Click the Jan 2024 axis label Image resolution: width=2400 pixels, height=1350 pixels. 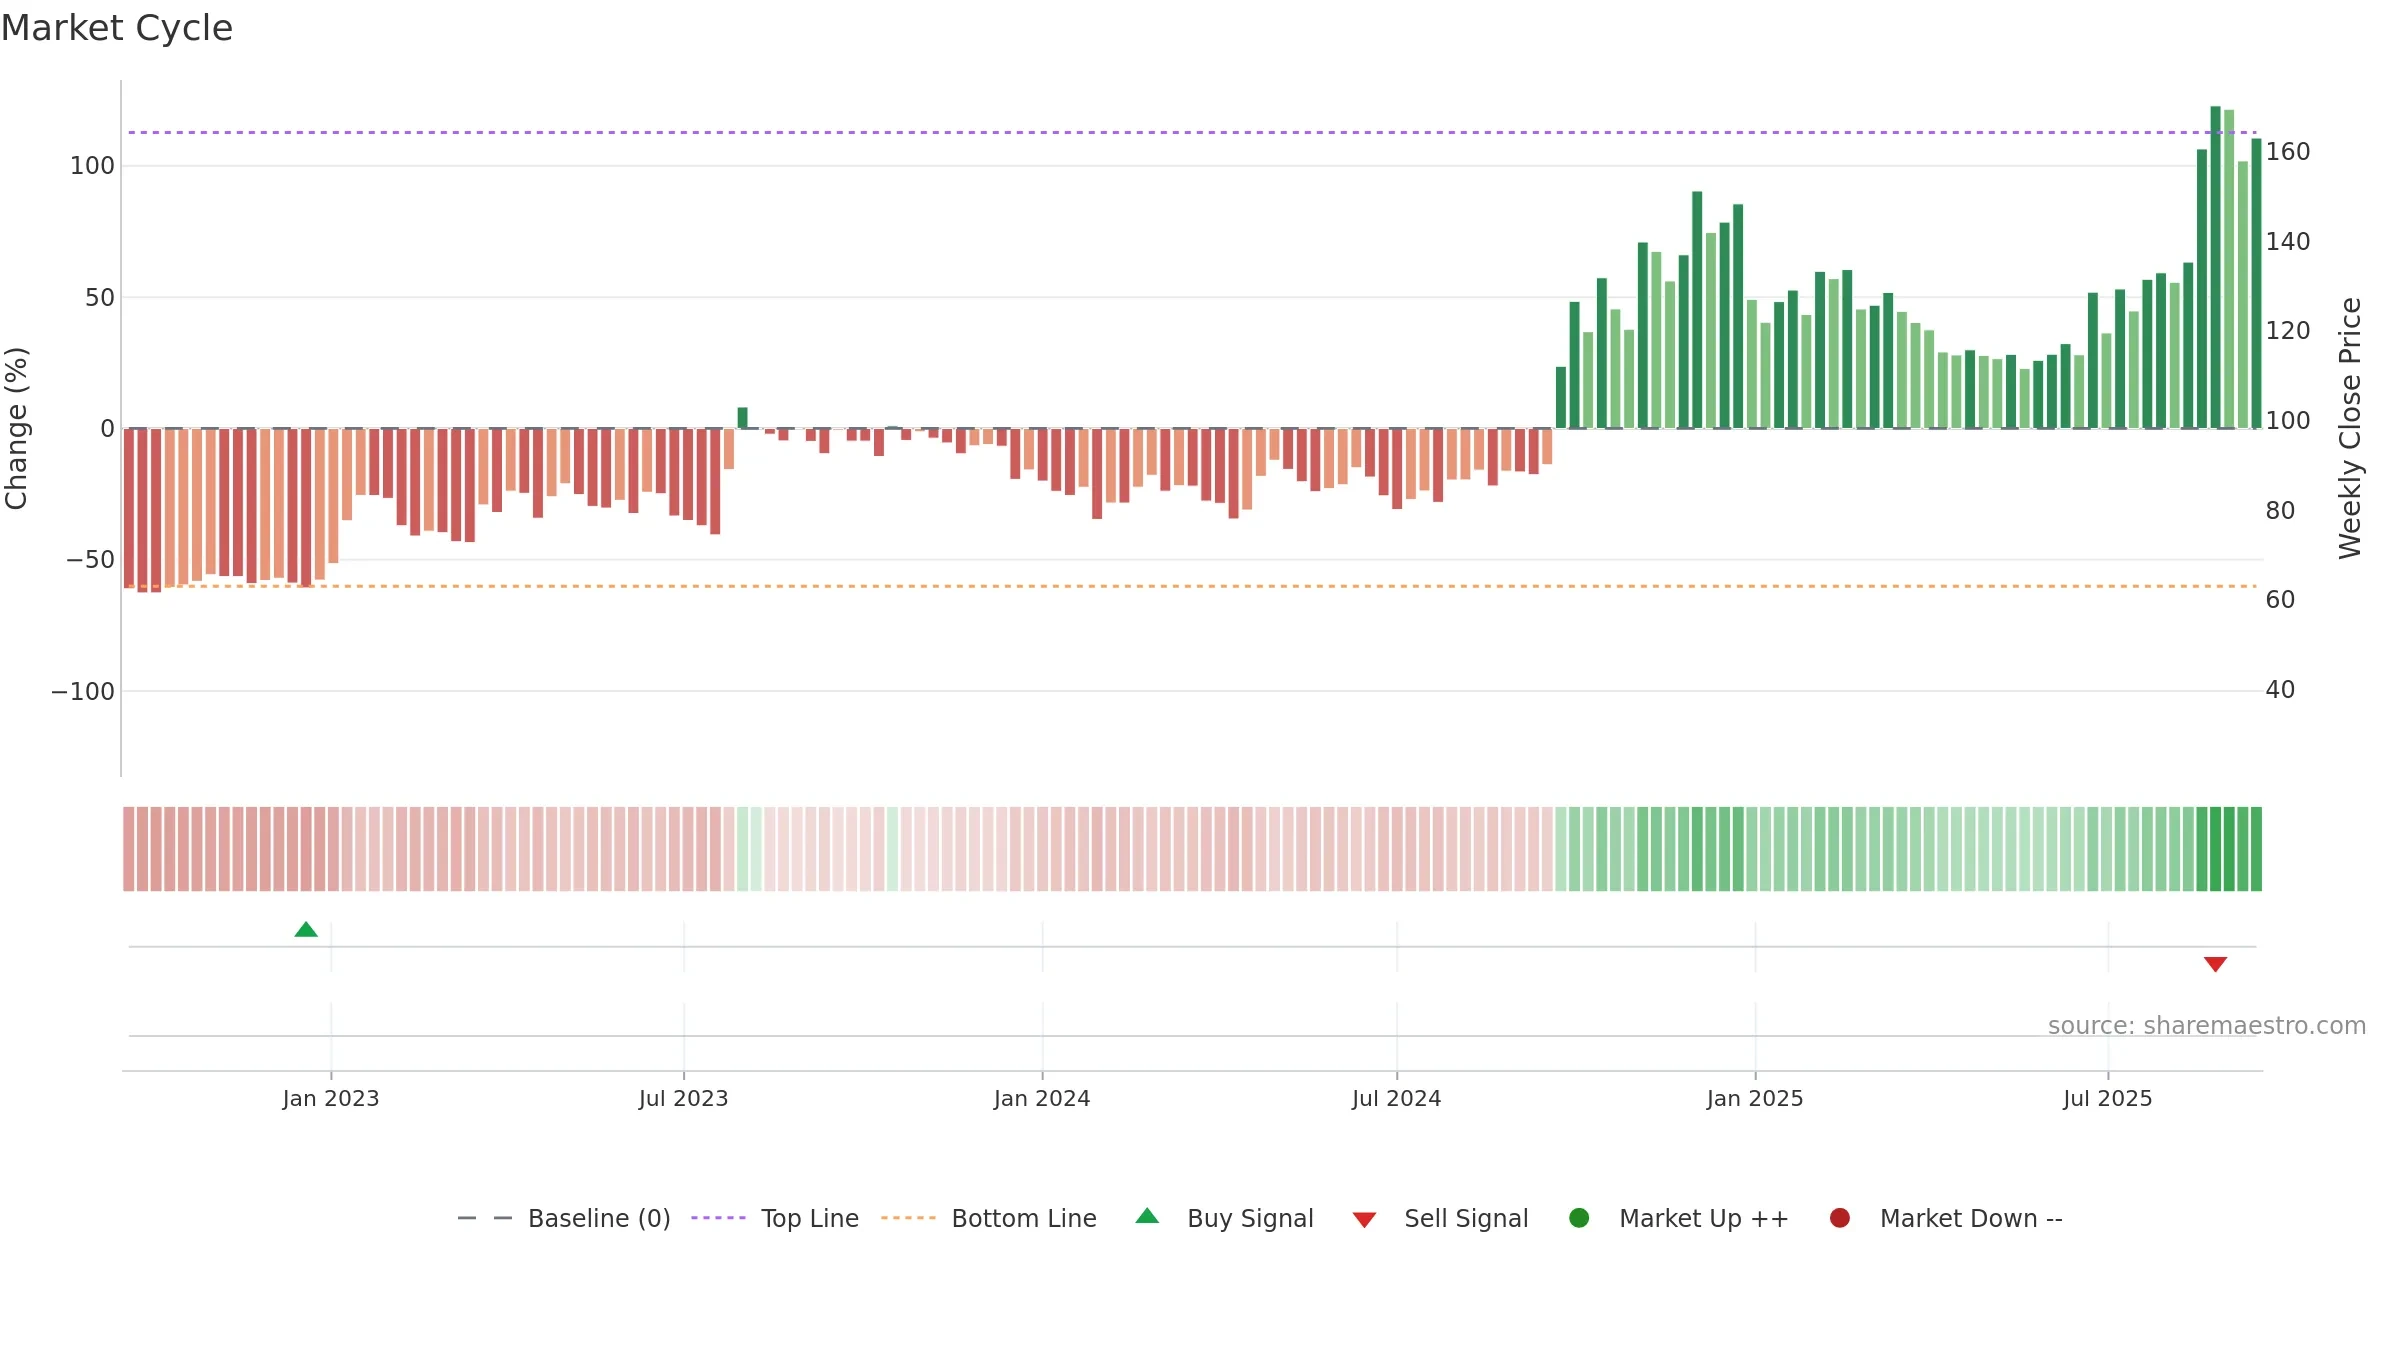click(1042, 1098)
